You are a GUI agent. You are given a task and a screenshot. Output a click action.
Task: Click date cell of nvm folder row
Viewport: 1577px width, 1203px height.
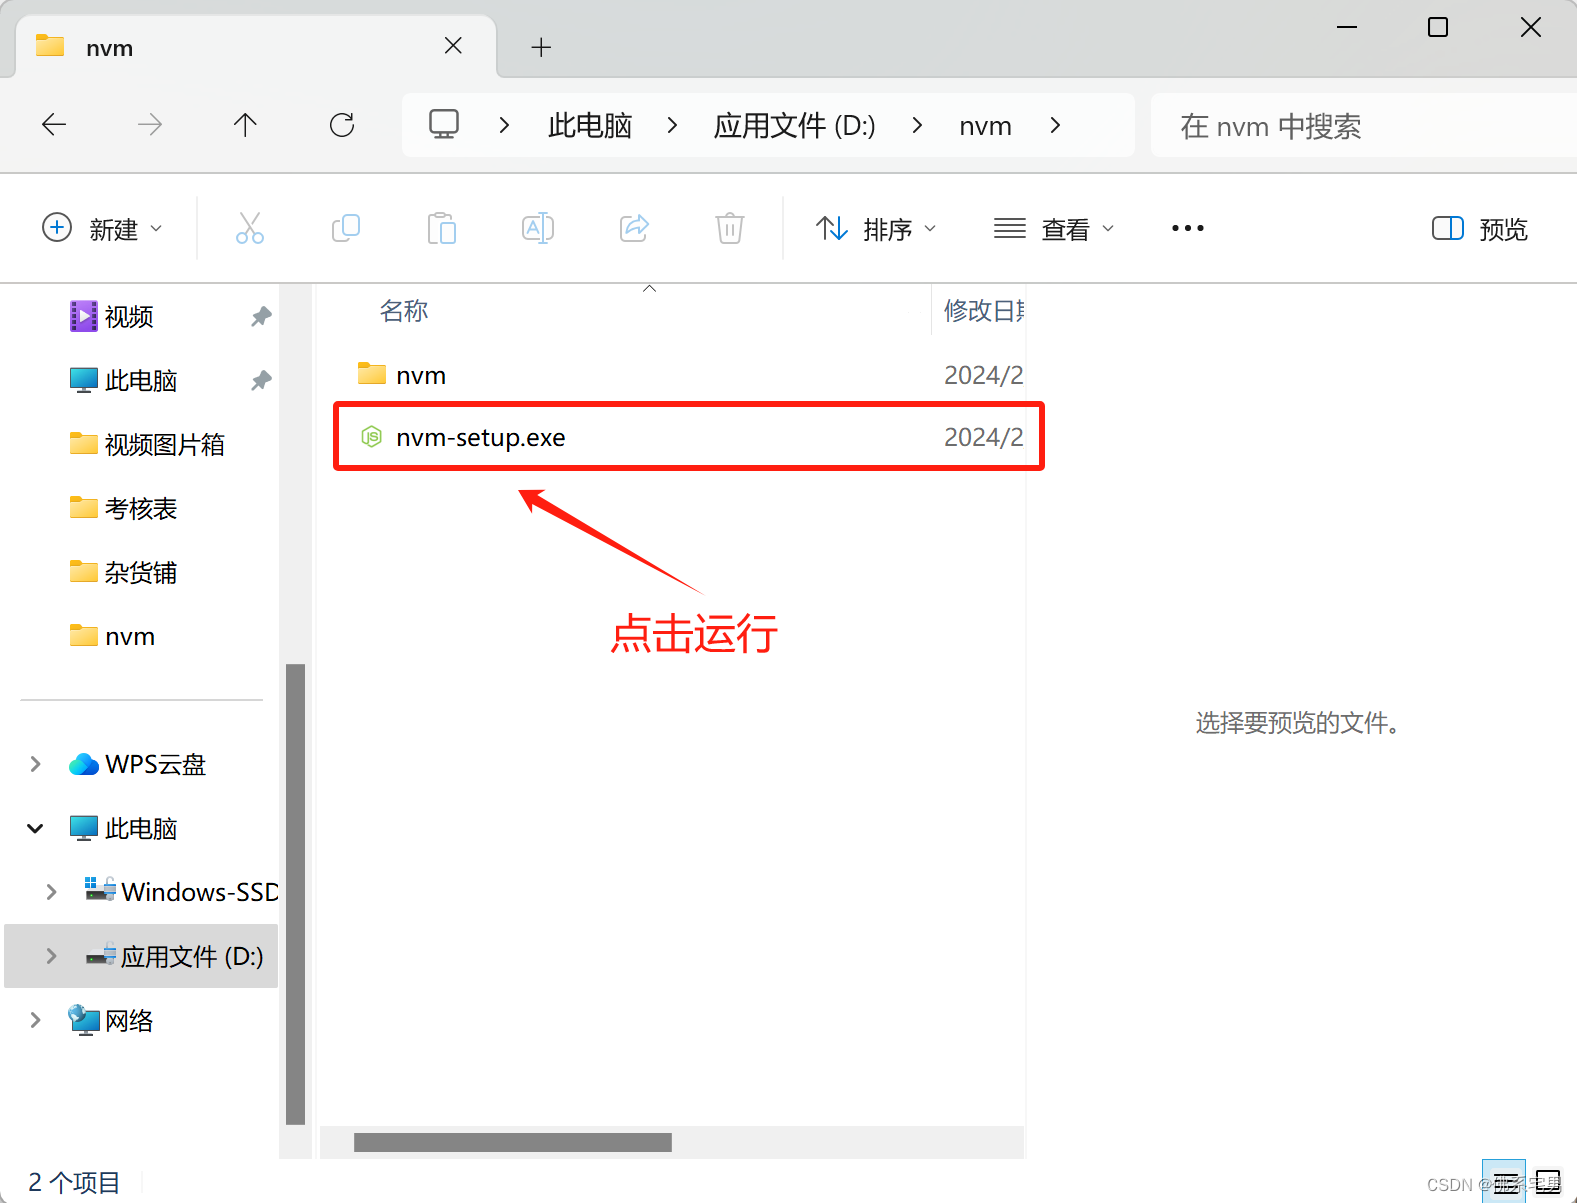[x=984, y=375]
